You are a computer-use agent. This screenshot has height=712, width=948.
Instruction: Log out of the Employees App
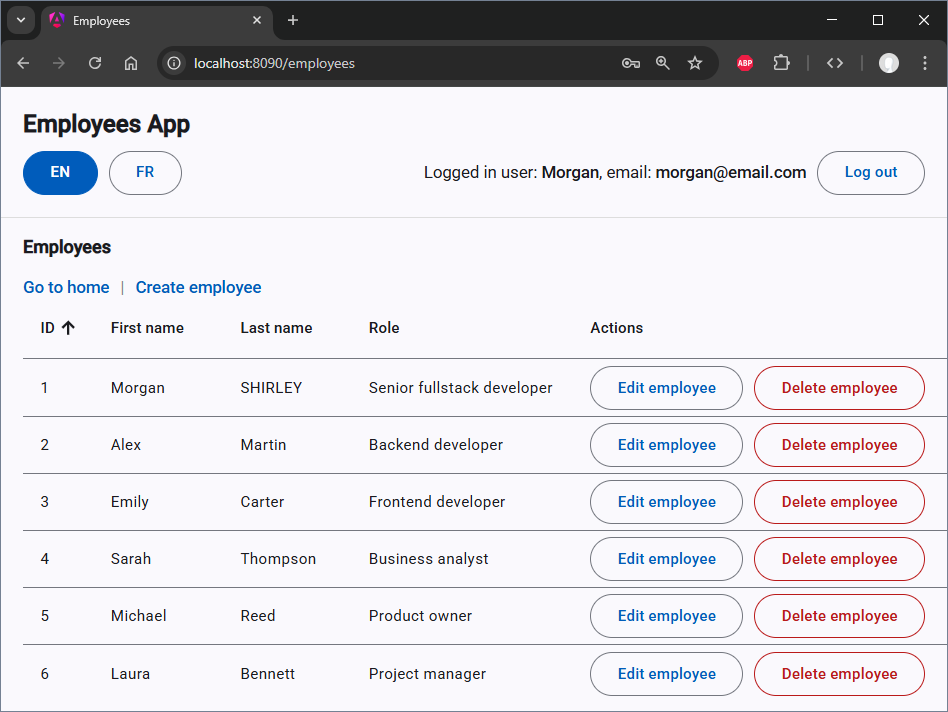870,172
